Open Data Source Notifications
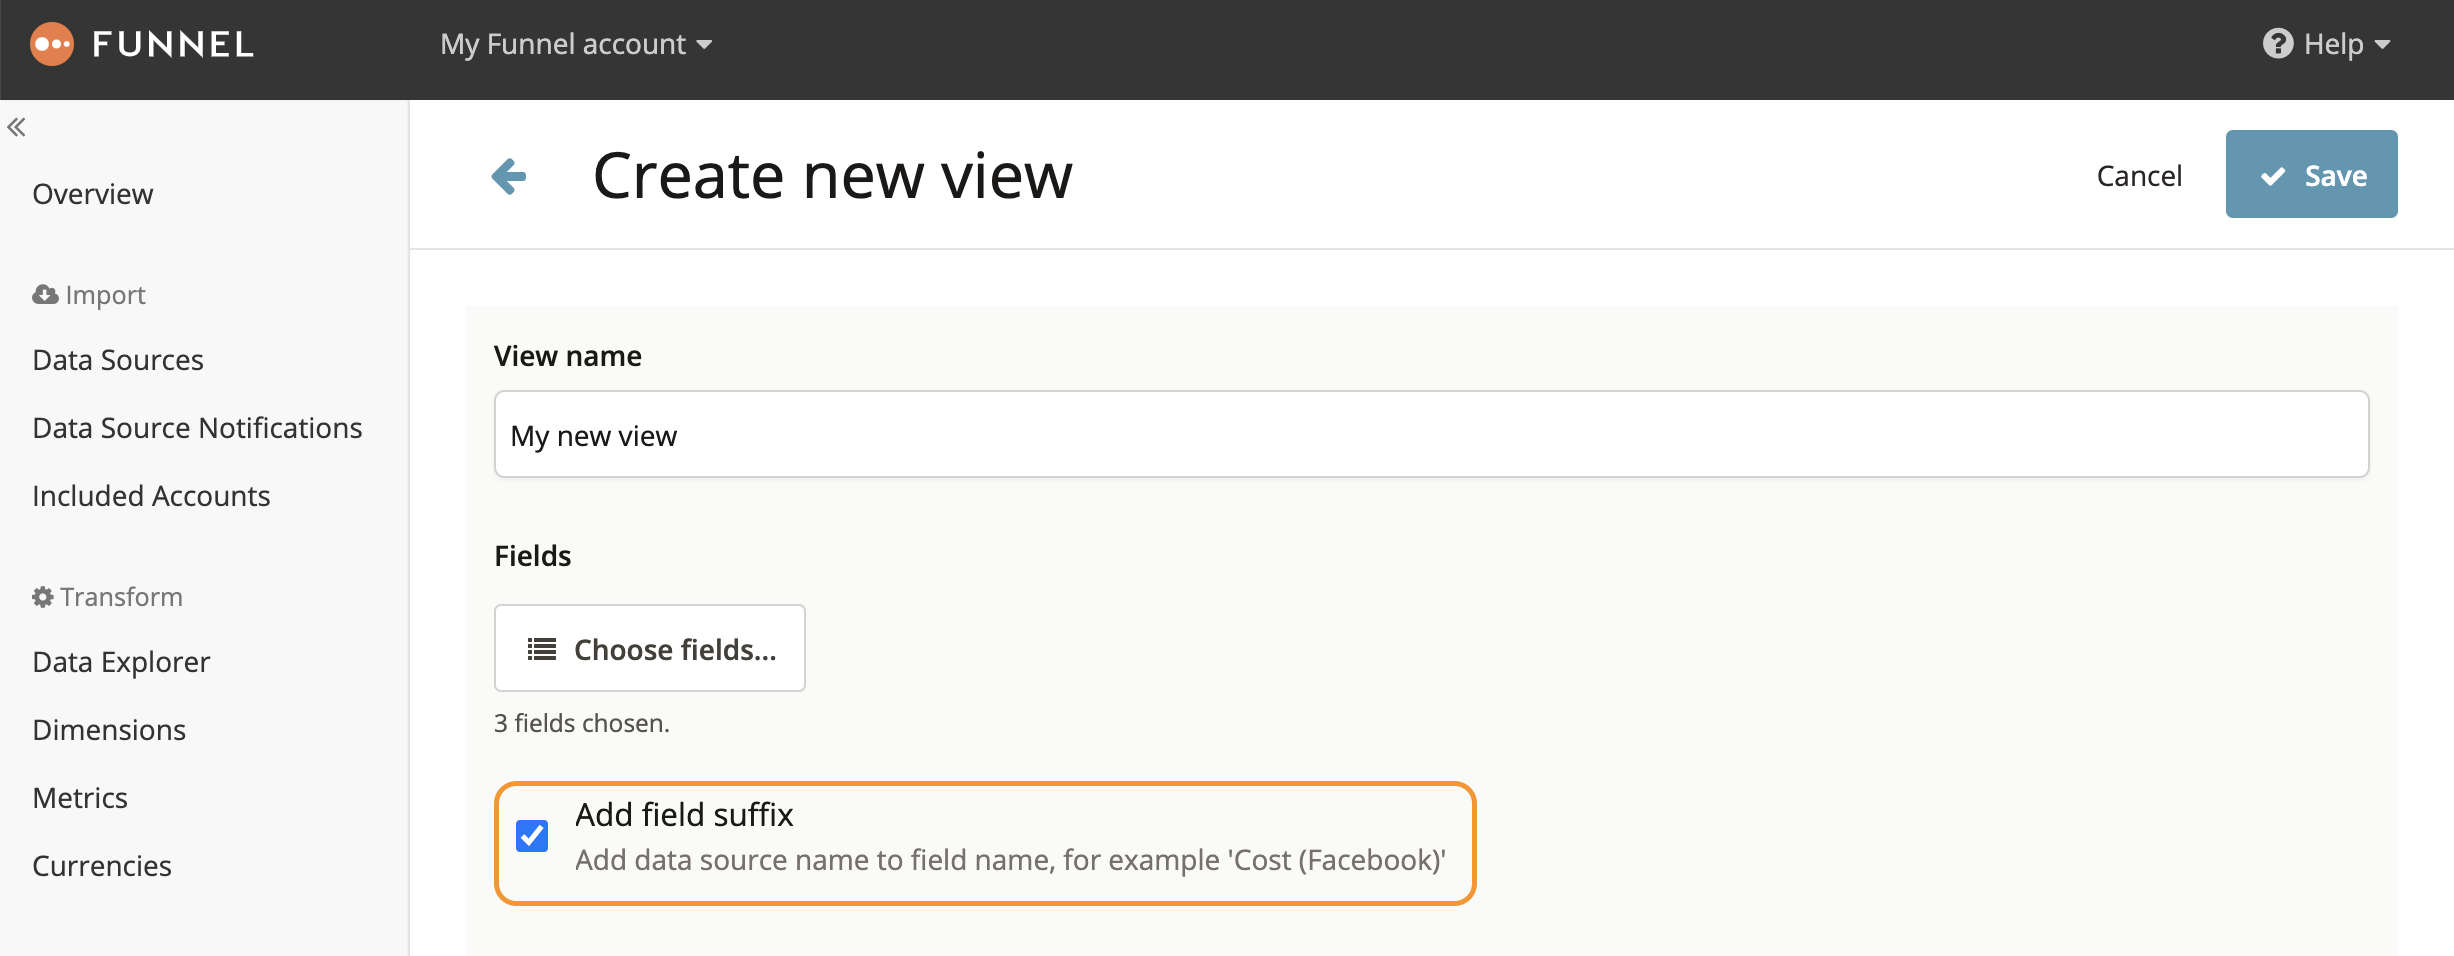This screenshot has height=956, width=2454. click(x=197, y=428)
